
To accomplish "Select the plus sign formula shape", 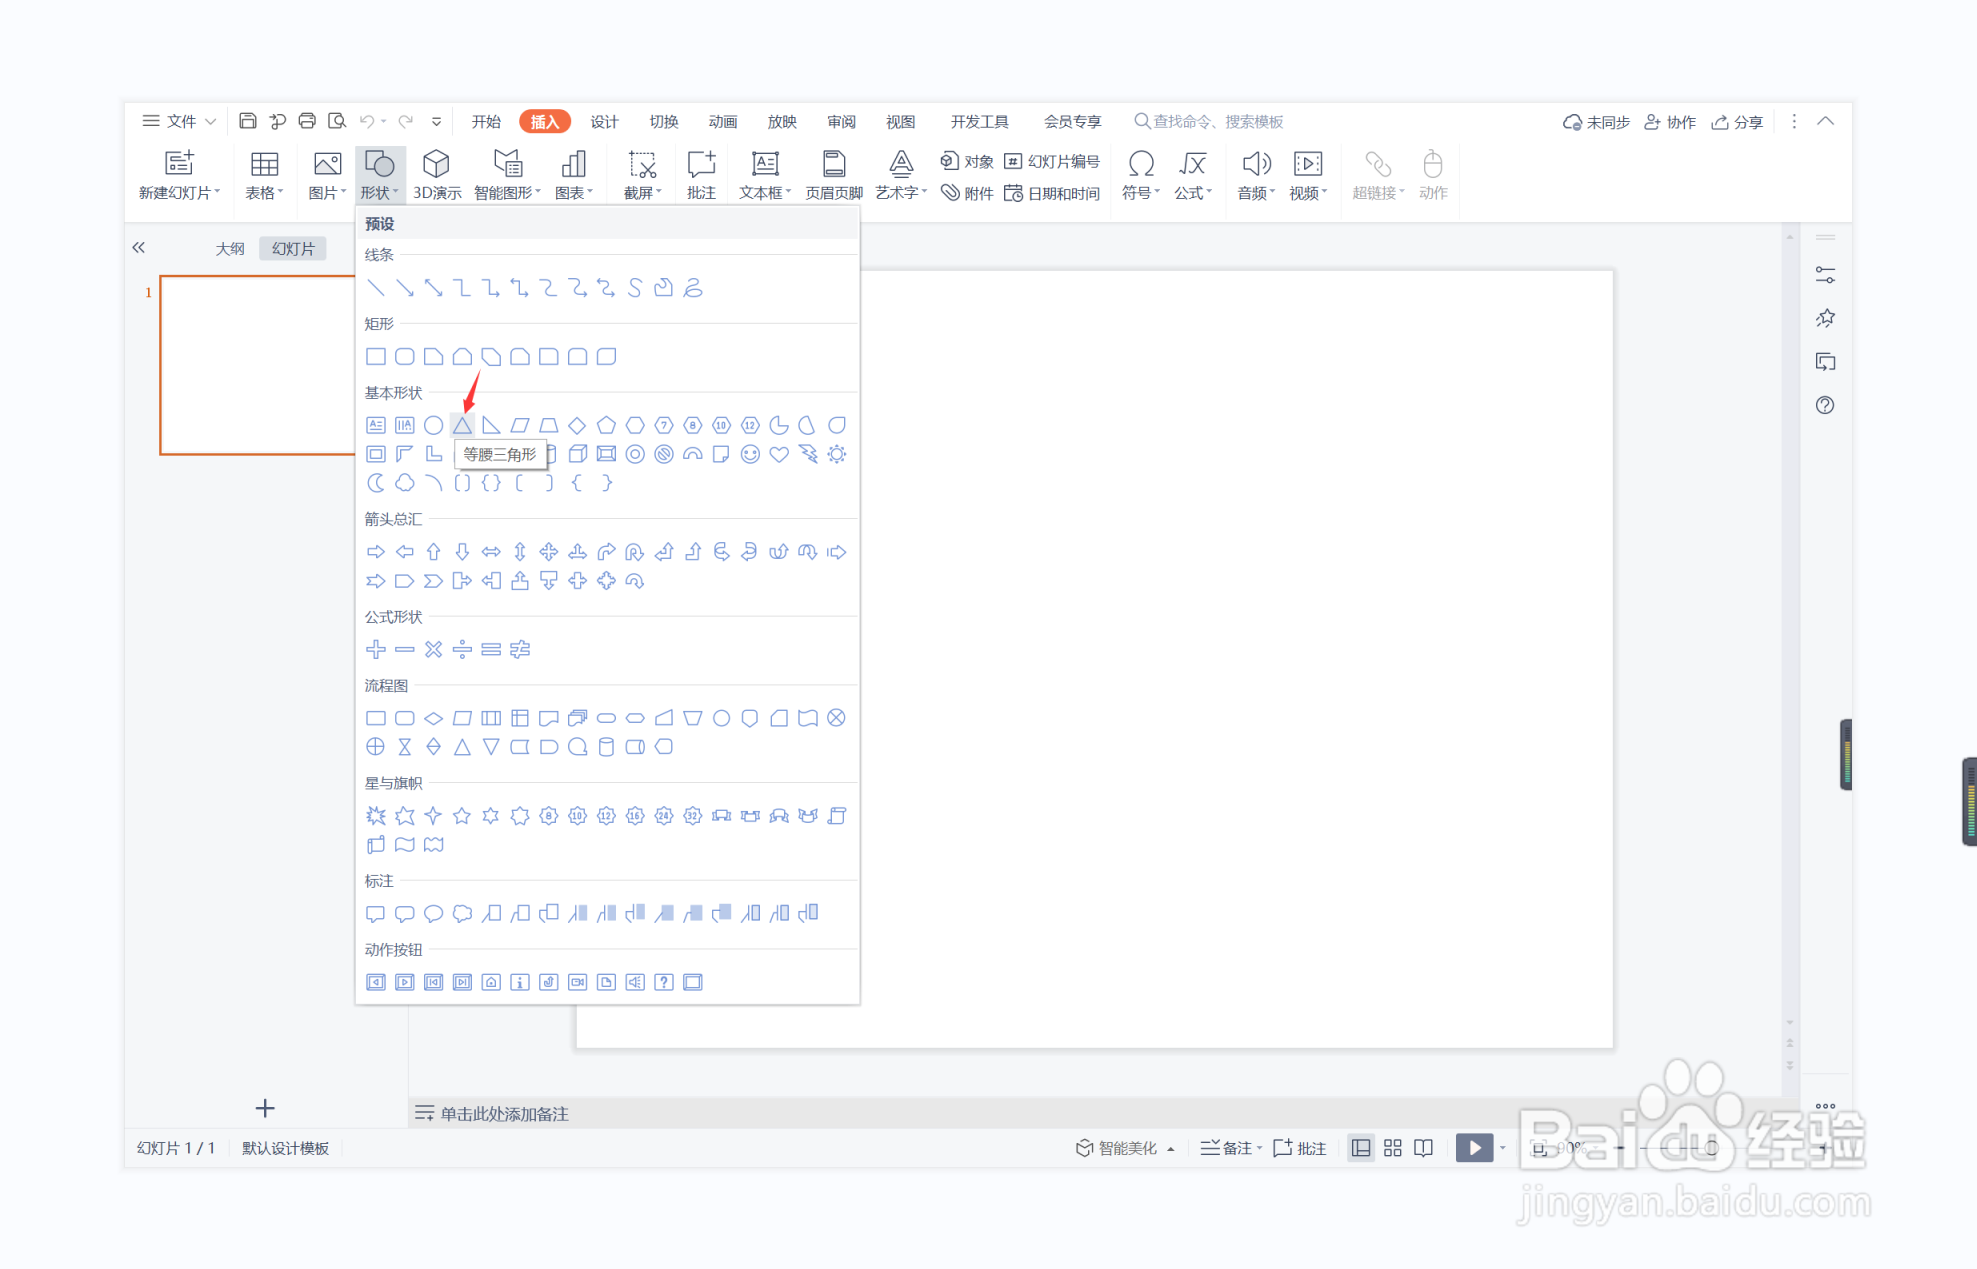I will (376, 650).
